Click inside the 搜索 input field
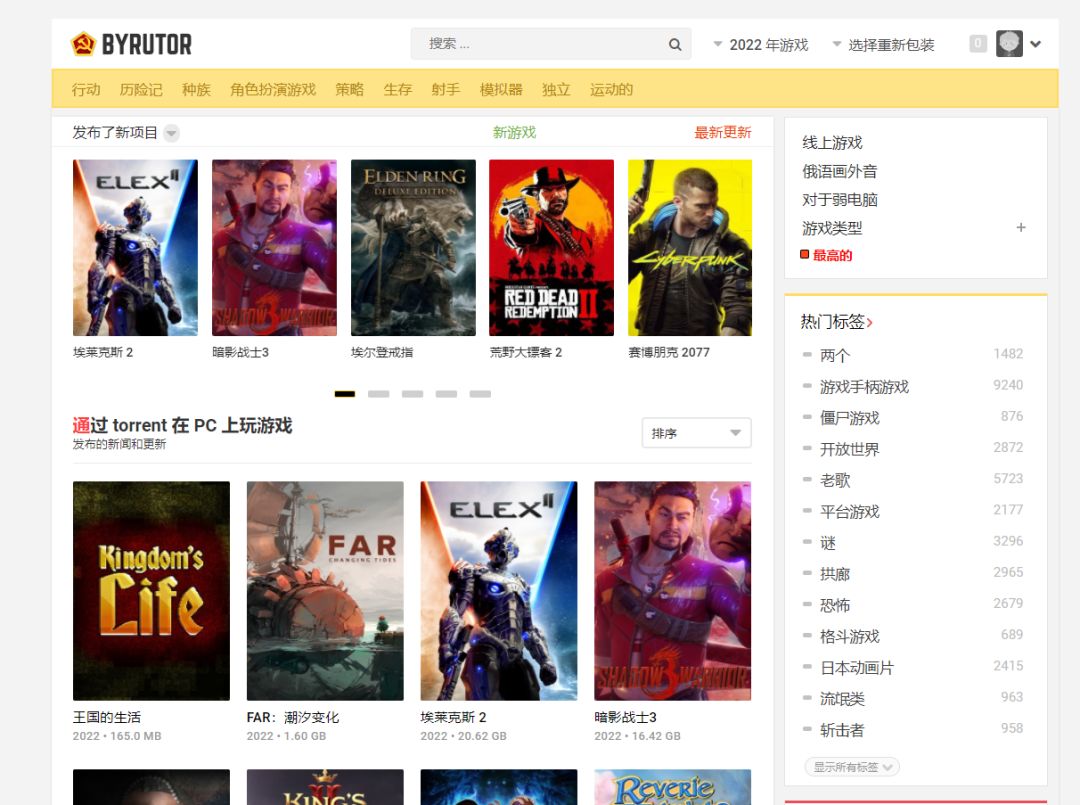The image size is (1080, 805). [x=530, y=43]
